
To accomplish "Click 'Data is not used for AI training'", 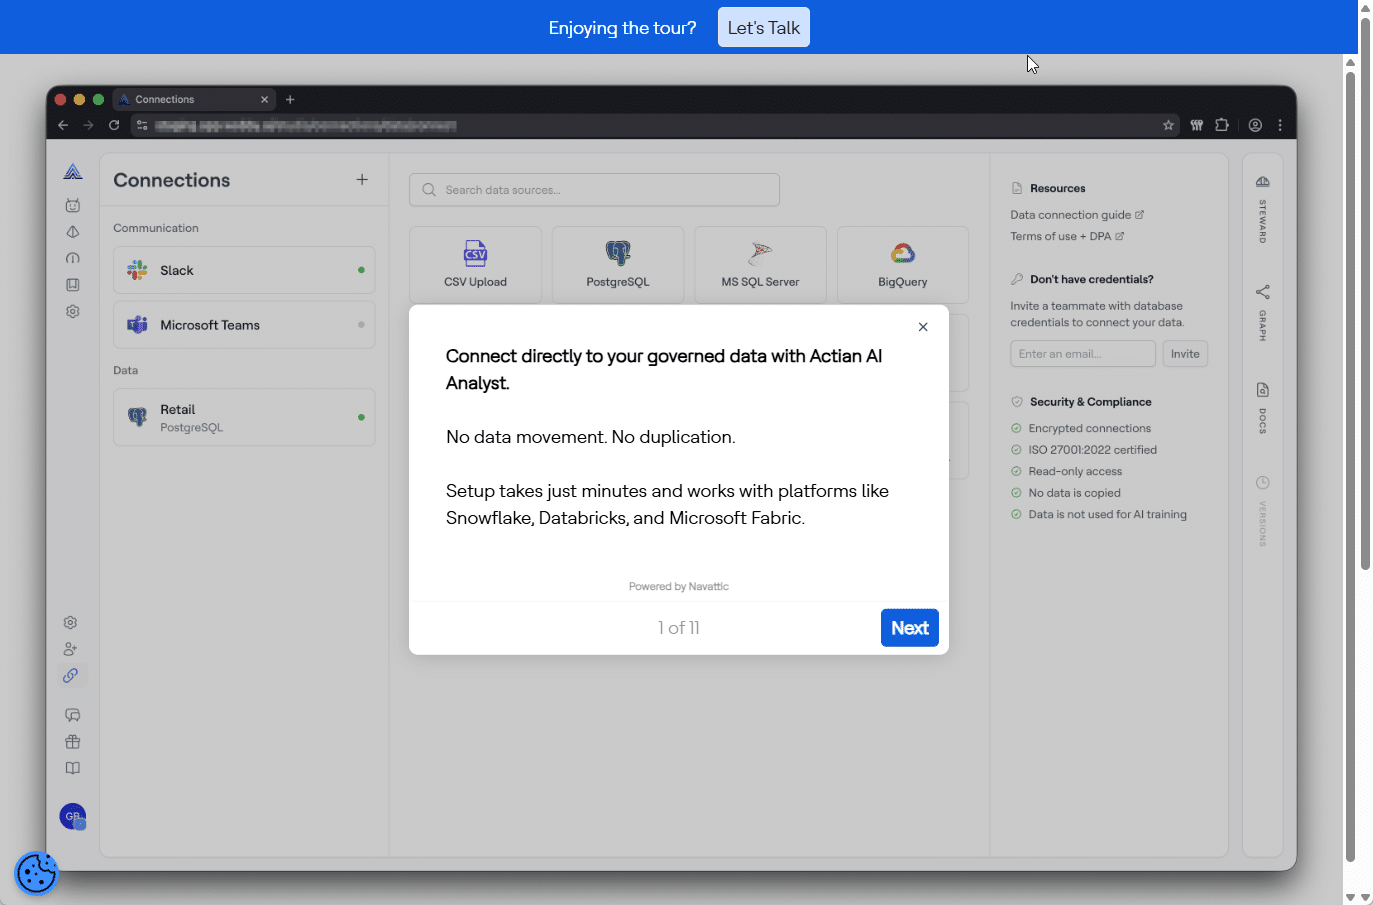I will point(1108,514).
